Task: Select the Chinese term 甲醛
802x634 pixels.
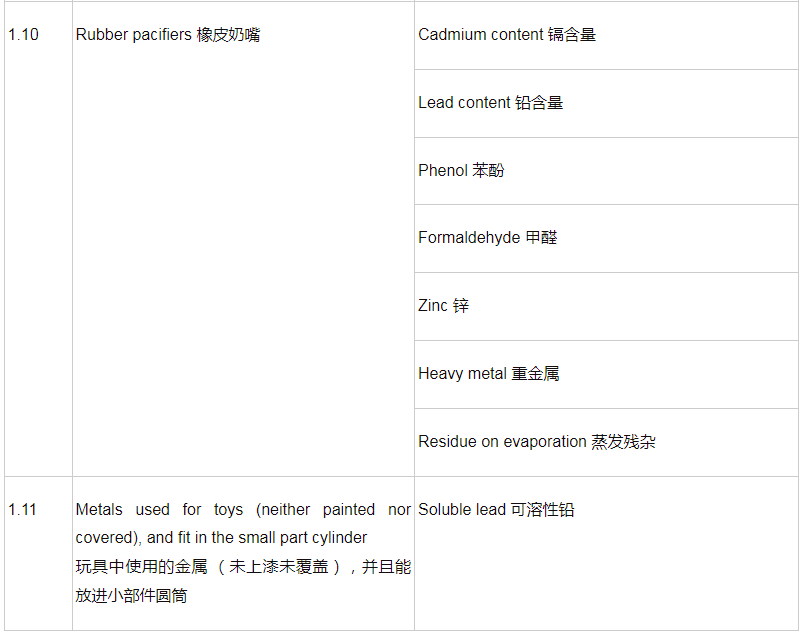Action: coord(541,238)
